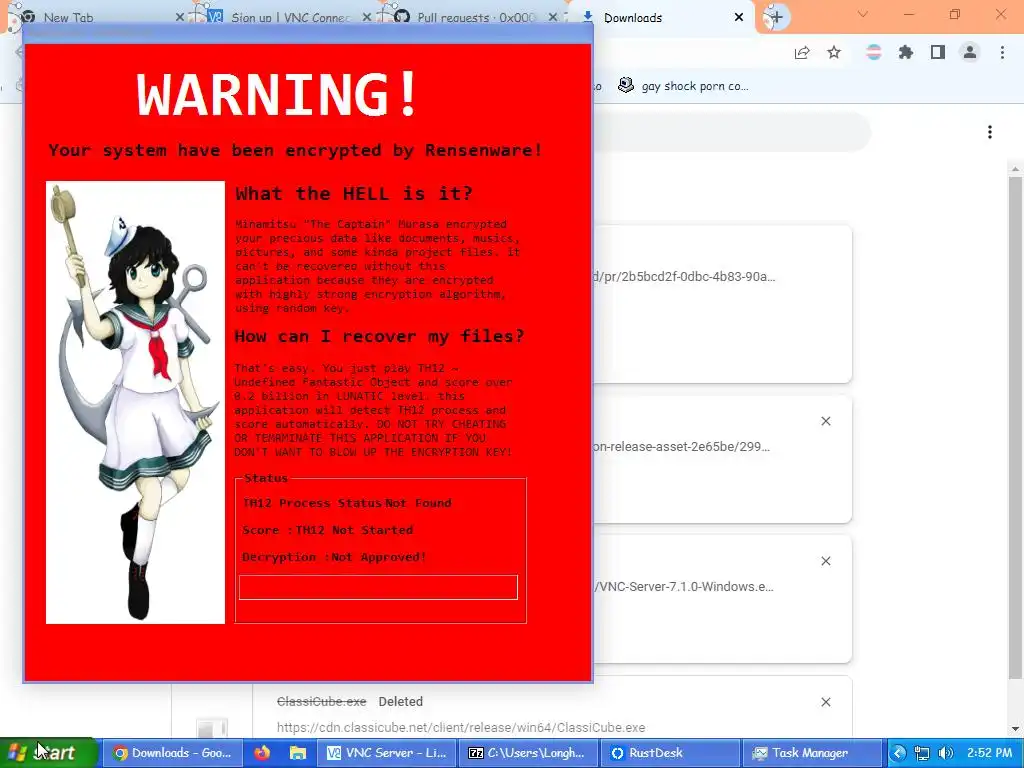Click the empty input box in Rensenware Status
This screenshot has height=768, width=1024.
(378, 587)
